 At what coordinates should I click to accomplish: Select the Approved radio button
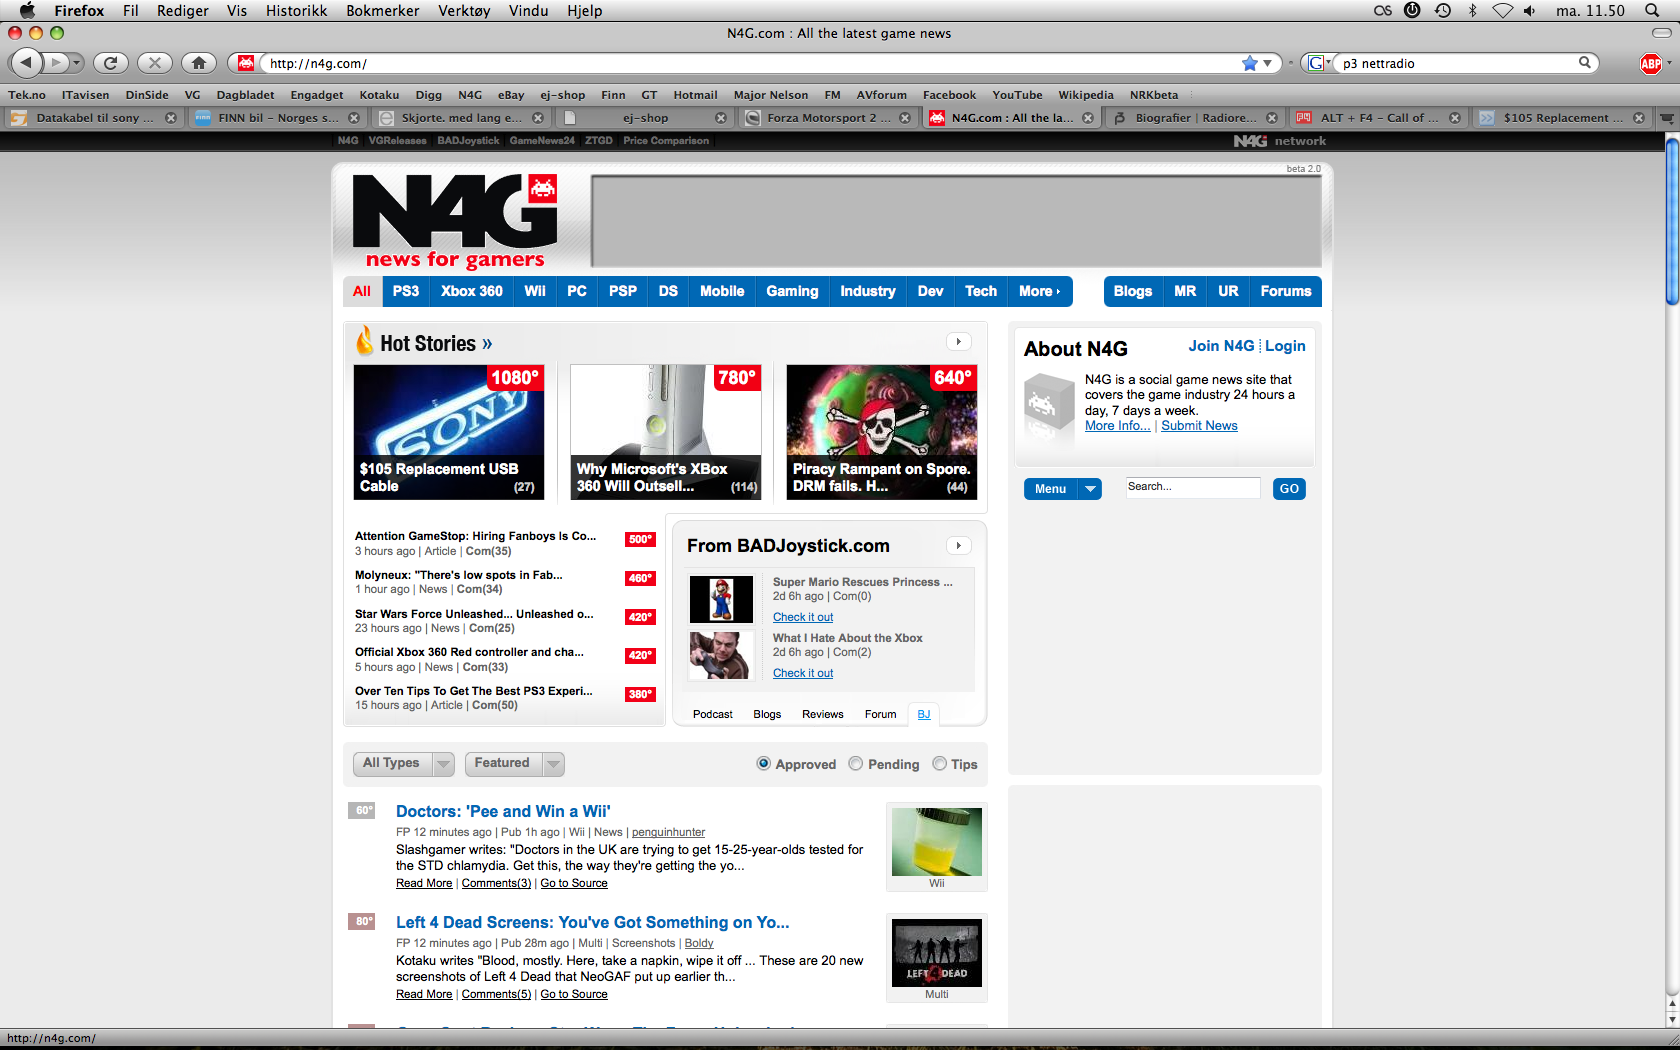point(764,764)
